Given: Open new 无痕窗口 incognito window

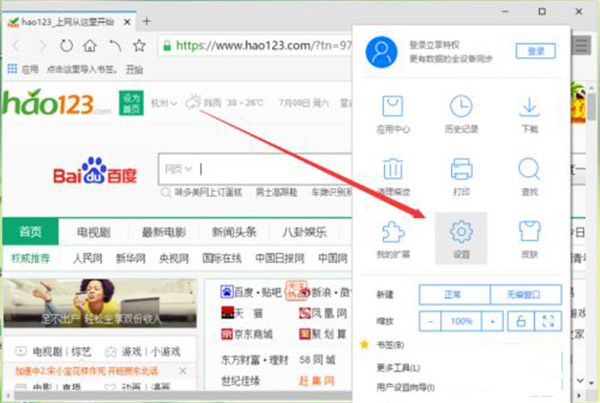Looking at the screenshot, I should 526,295.
